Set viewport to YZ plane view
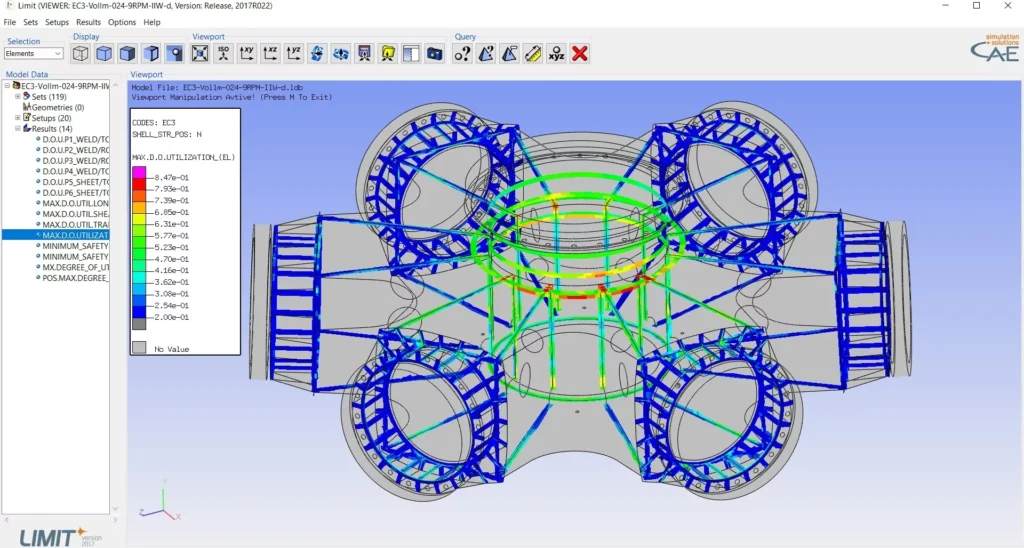Viewport: 1024px width, 548px height. coord(293,54)
